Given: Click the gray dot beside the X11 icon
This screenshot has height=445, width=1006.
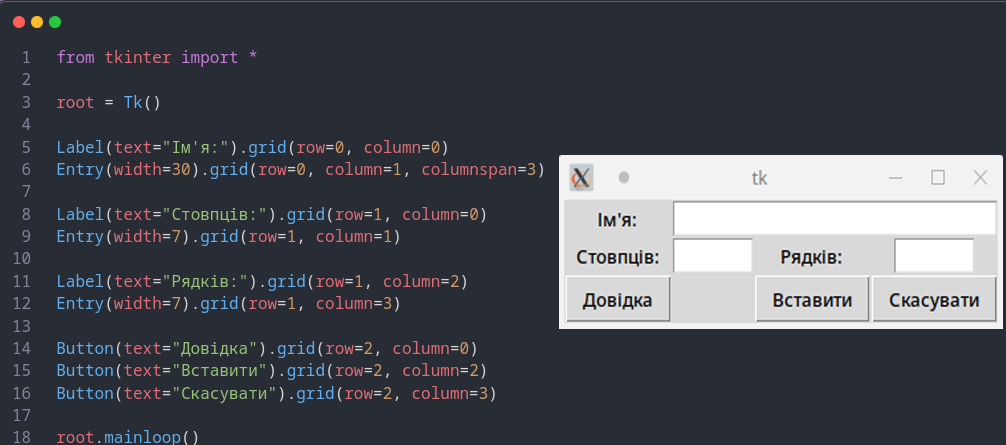Looking at the screenshot, I should click(624, 178).
